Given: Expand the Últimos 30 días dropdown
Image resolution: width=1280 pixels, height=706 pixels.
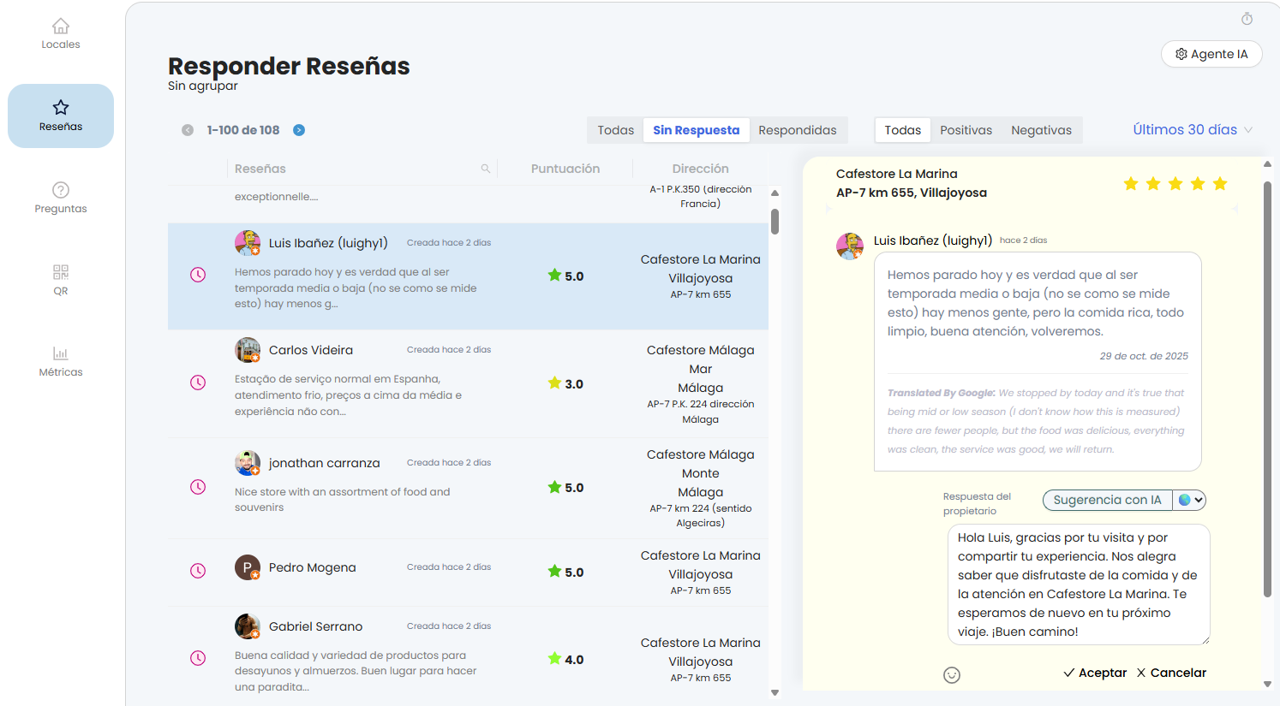Looking at the screenshot, I should click(x=1192, y=130).
